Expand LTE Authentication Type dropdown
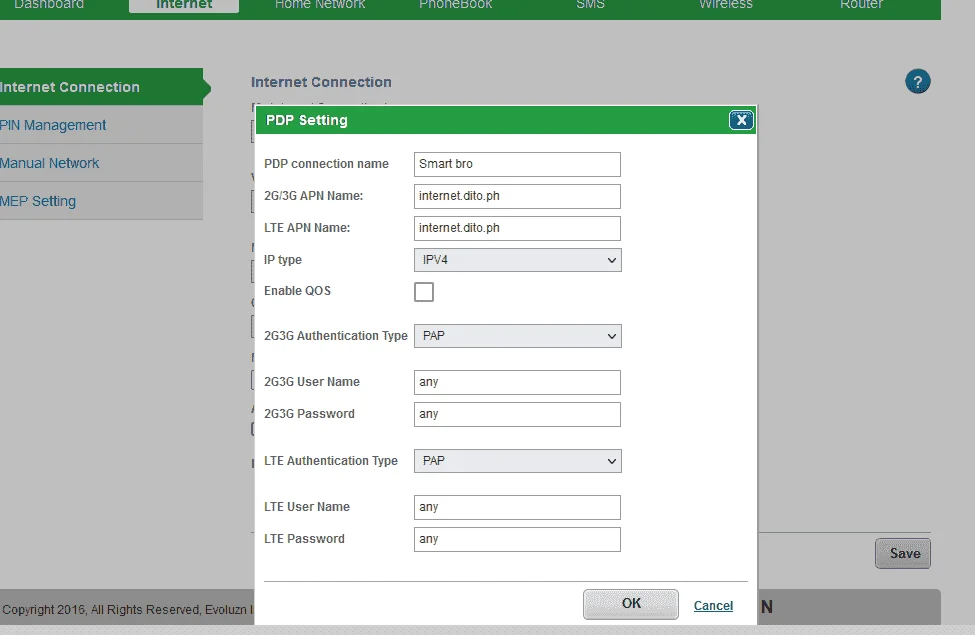This screenshot has width=975, height=635. (x=517, y=461)
